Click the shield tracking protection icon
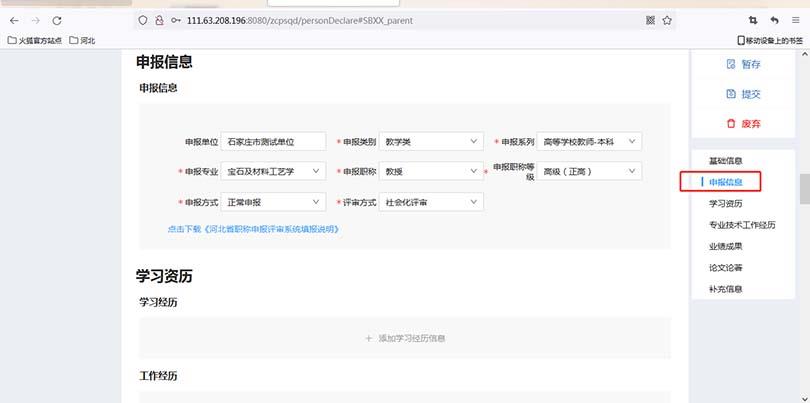The width and height of the screenshot is (810, 403). pos(144,20)
